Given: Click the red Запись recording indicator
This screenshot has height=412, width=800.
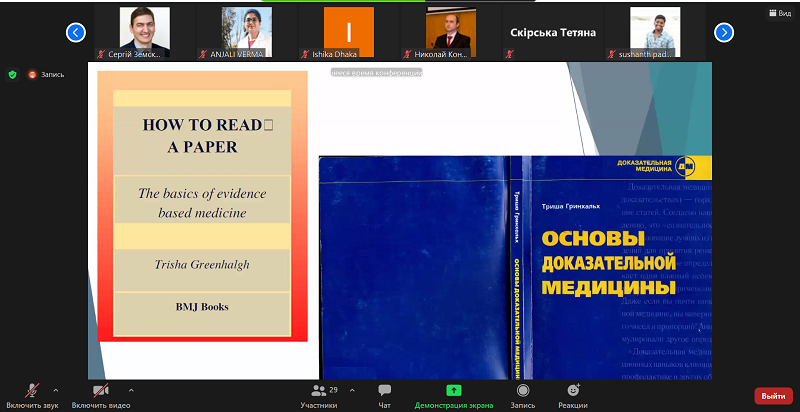Looking at the screenshot, I should coord(46,74).
